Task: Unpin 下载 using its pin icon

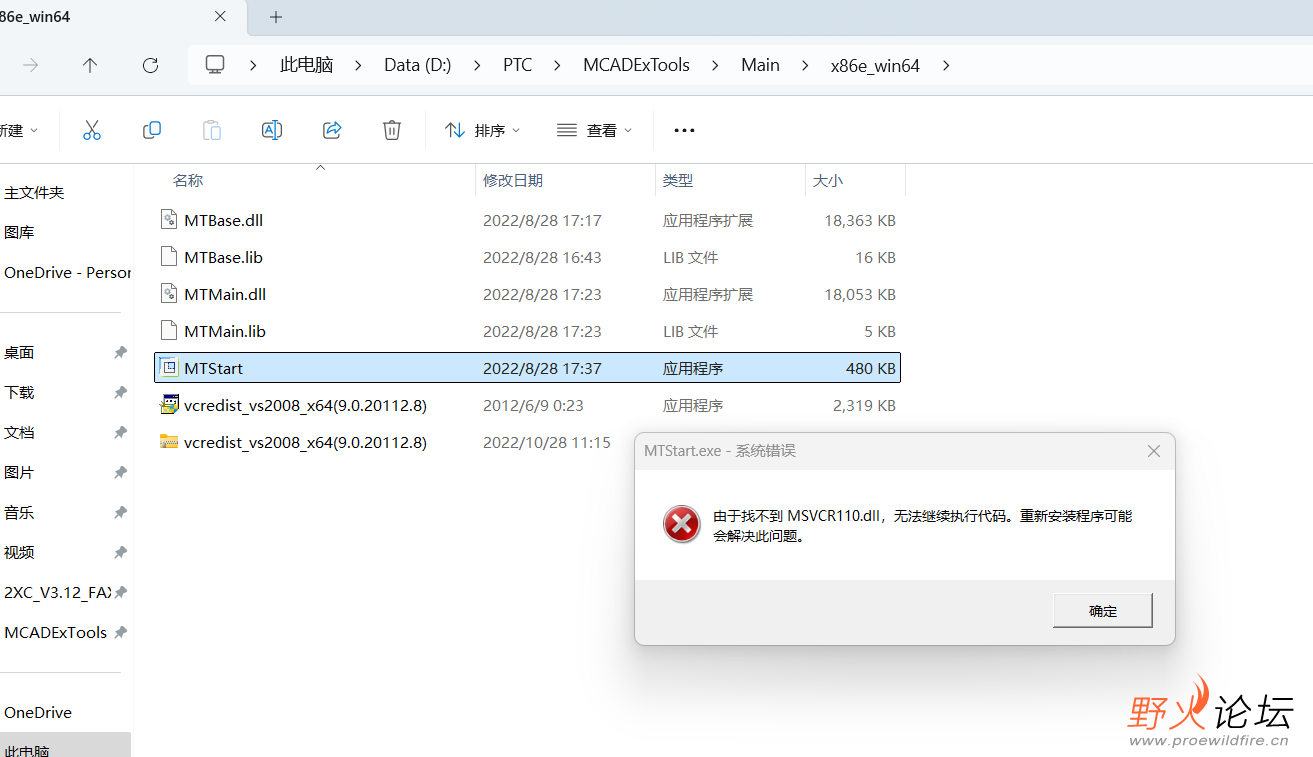Action: click(x=120, y=392)
